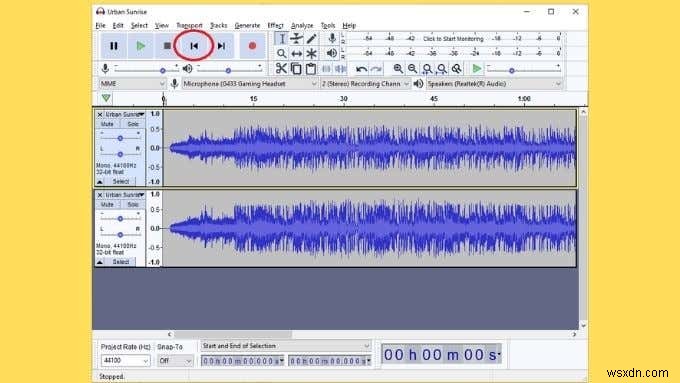This screenshot has width=680, height=383.
Task: Select the Time Shift tool
Action: (x=296, y=53)
